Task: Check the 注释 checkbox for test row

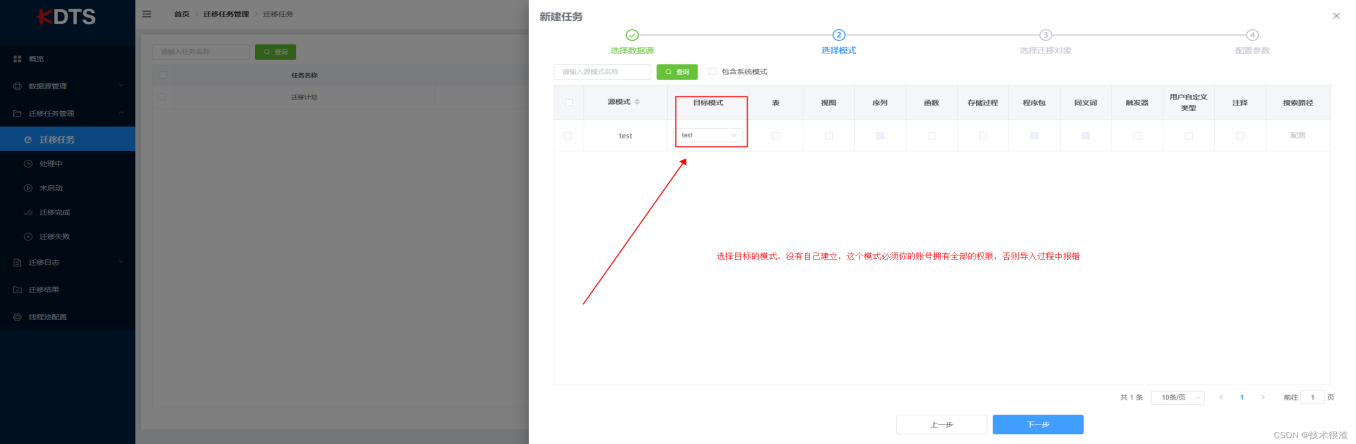Action: click(x=1240, y=135)
